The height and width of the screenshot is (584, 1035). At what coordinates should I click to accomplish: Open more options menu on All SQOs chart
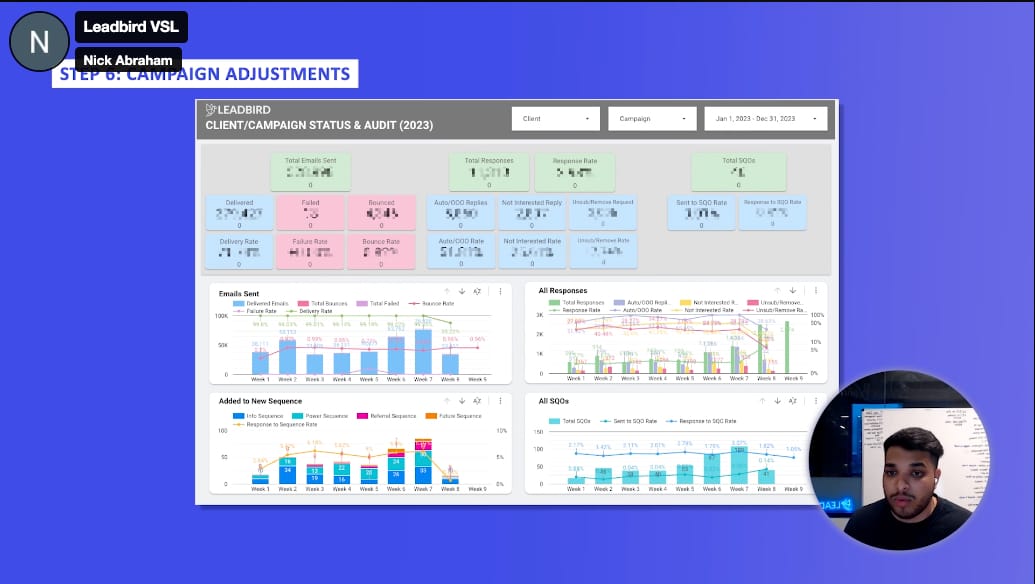click(816, 401)
